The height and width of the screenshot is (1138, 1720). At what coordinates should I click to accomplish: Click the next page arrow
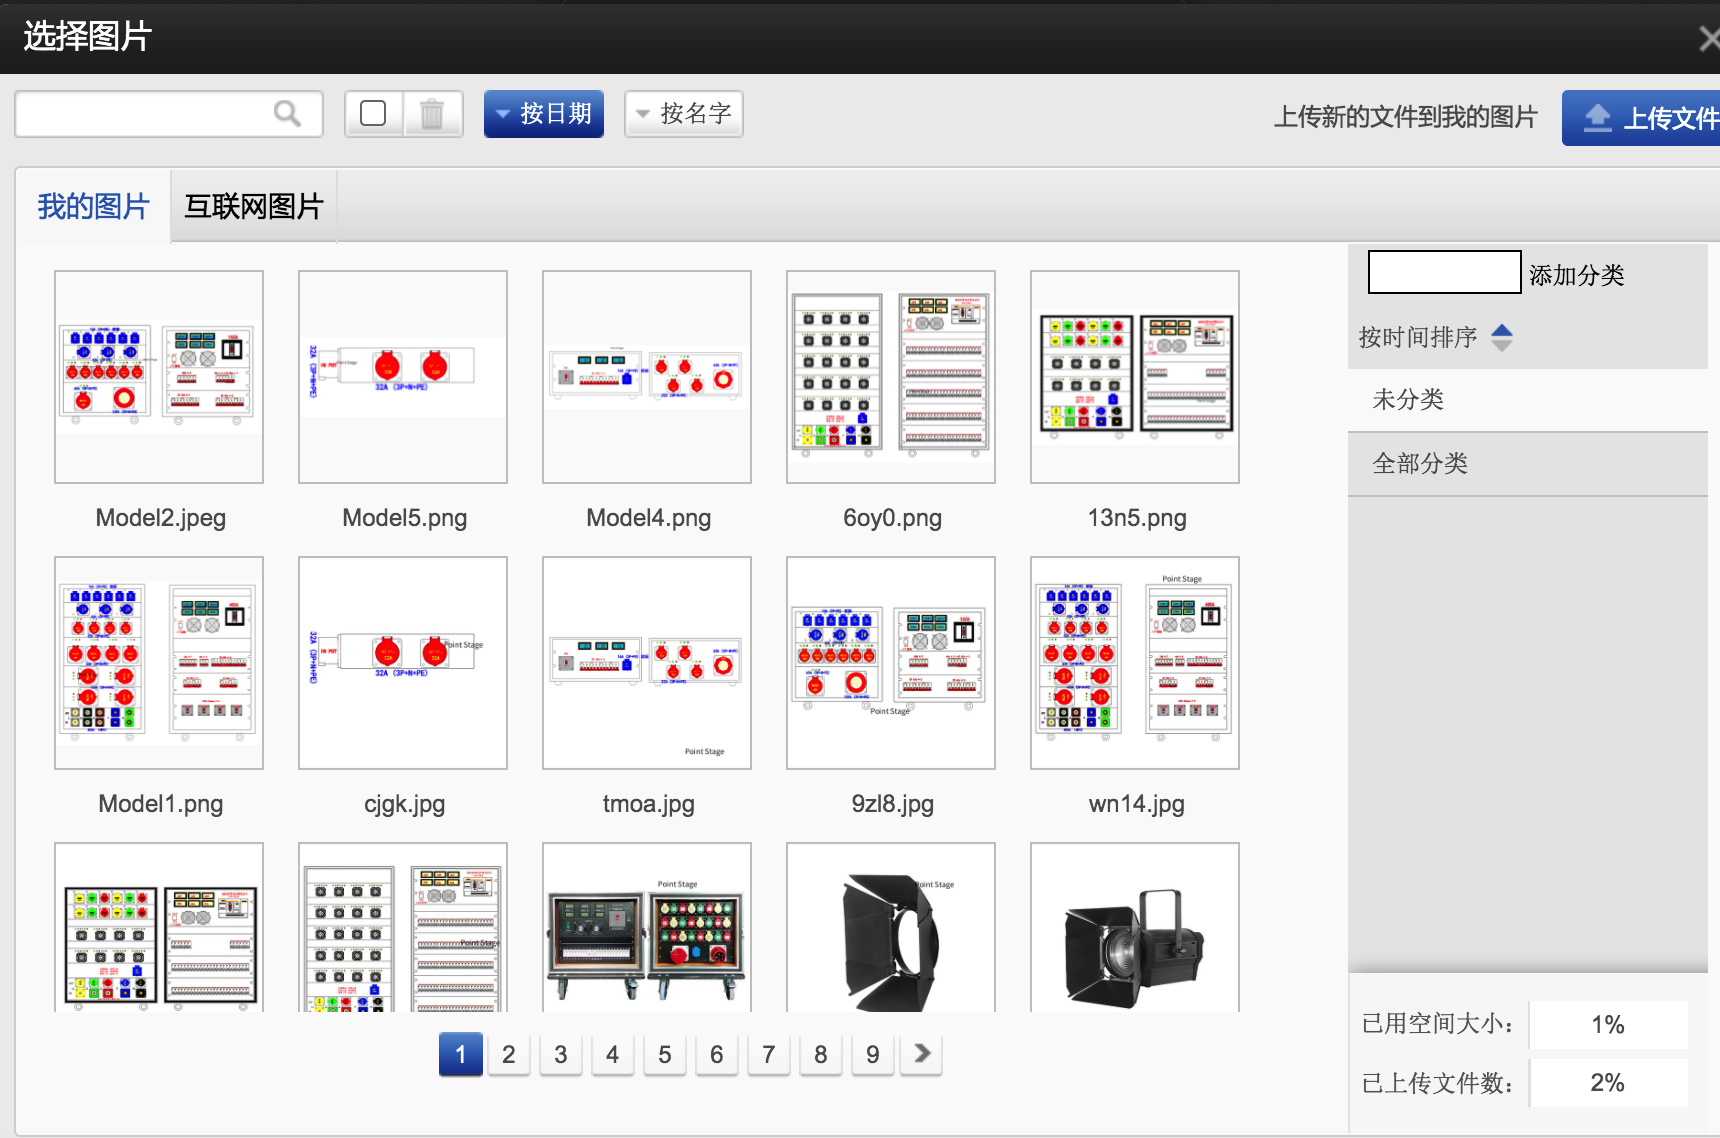click(x=922, y=1053)
